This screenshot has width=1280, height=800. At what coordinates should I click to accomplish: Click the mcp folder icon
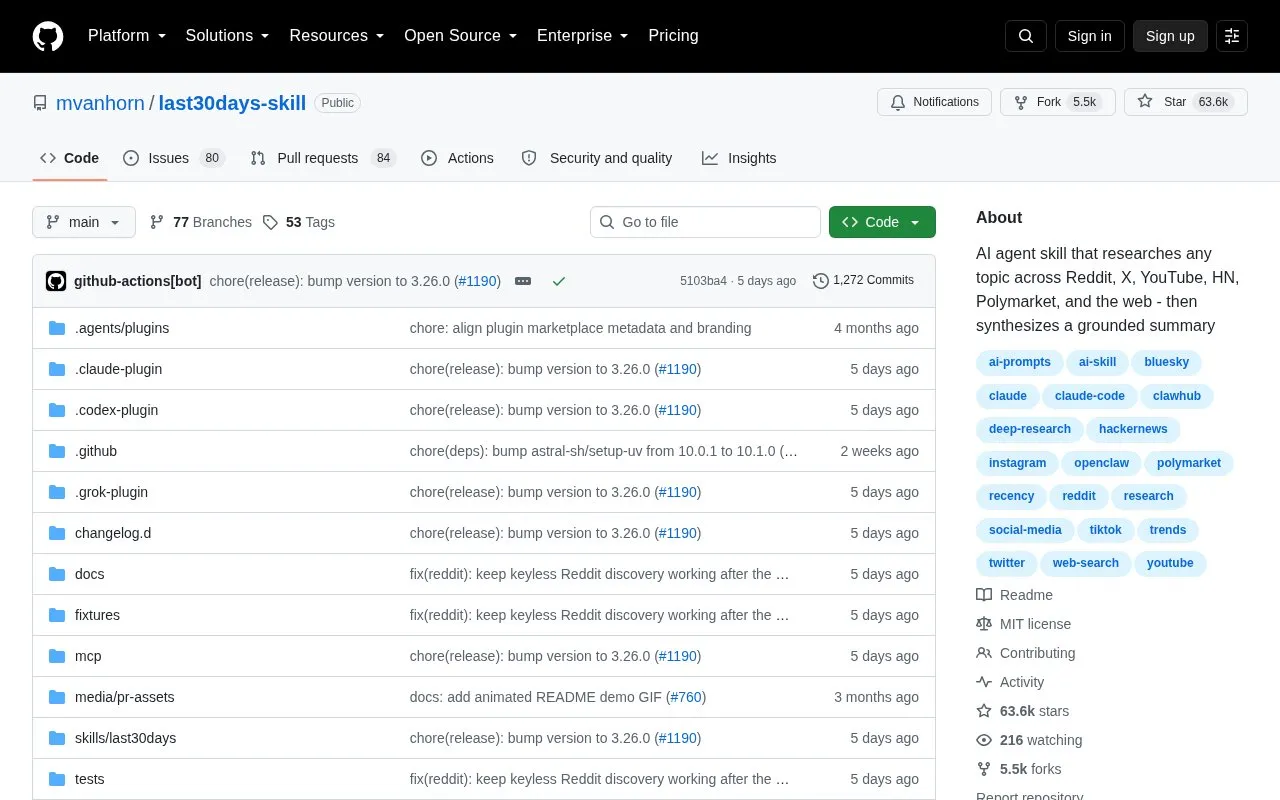click(57, 656)
